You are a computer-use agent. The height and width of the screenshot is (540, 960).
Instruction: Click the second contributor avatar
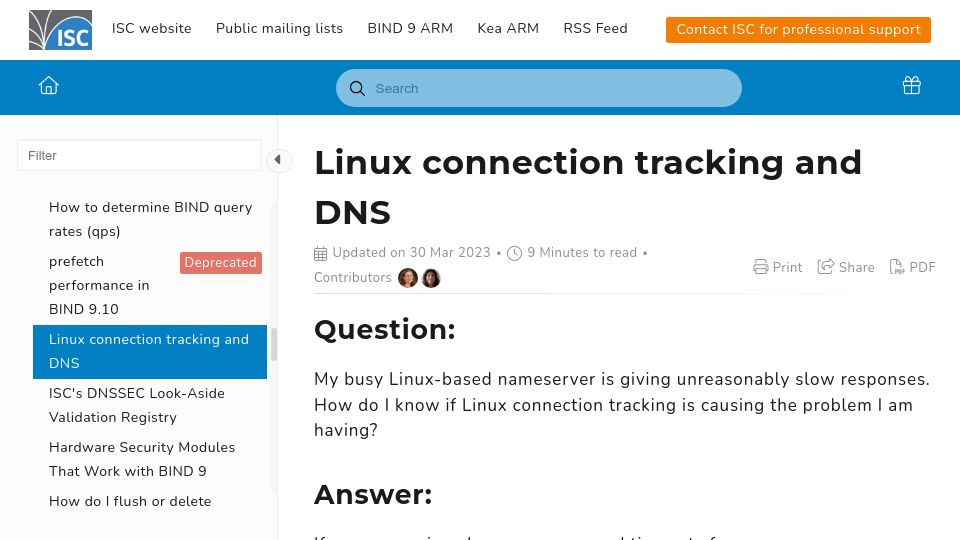click(x=431, y=278)
